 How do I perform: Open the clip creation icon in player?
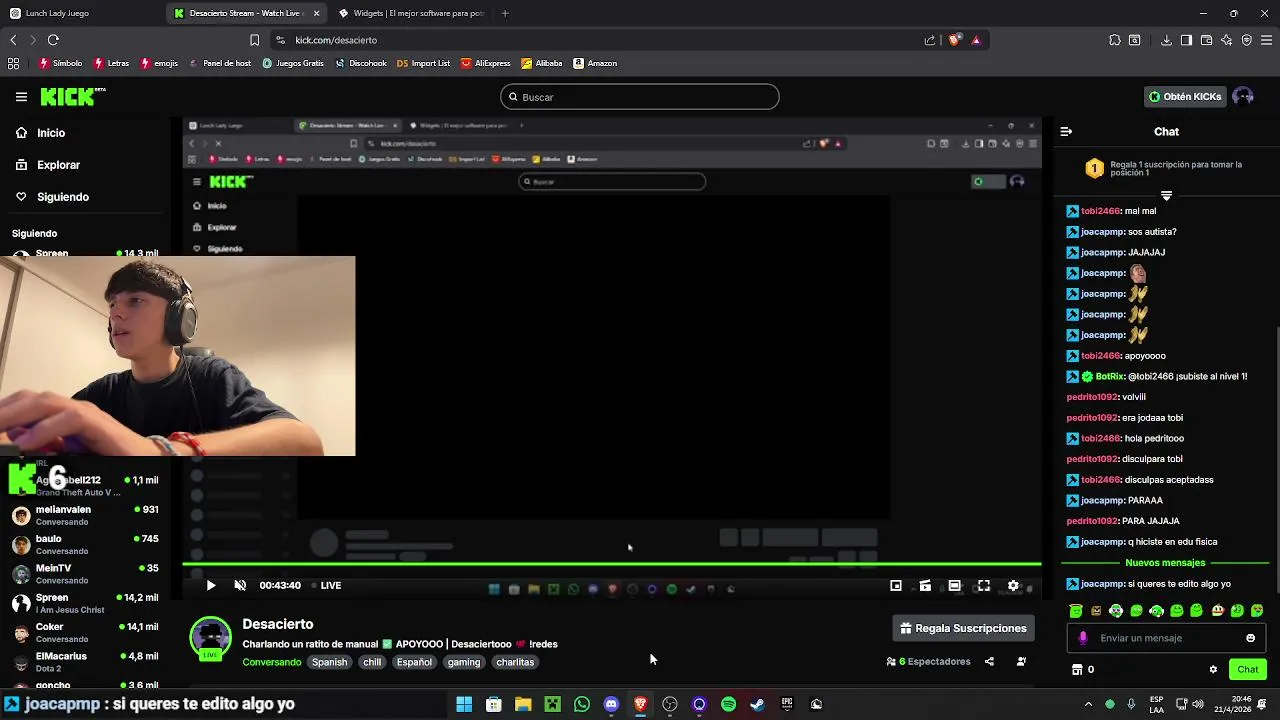coord(925,586)
